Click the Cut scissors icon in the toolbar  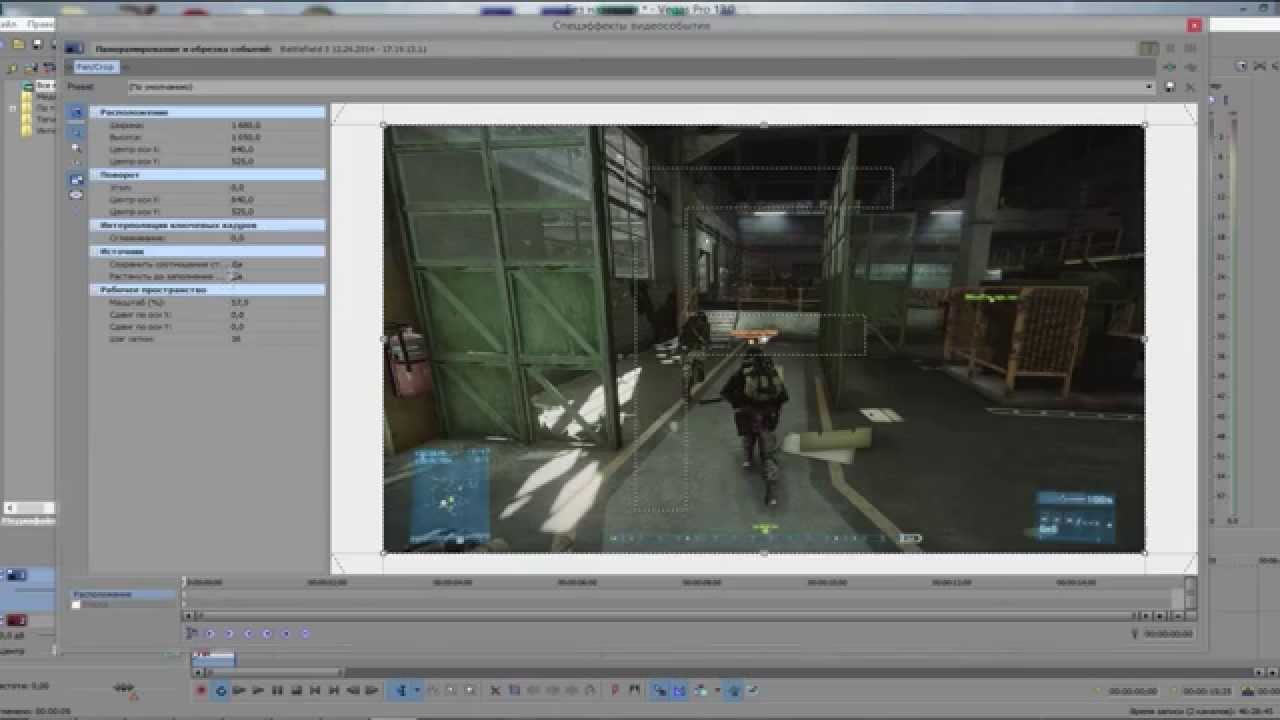496,690
